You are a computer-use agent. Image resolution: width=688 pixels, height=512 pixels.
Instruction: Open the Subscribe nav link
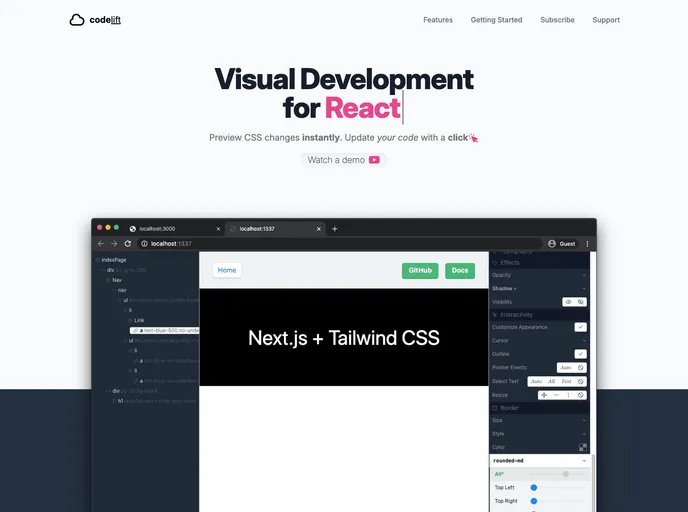[557, 20]
